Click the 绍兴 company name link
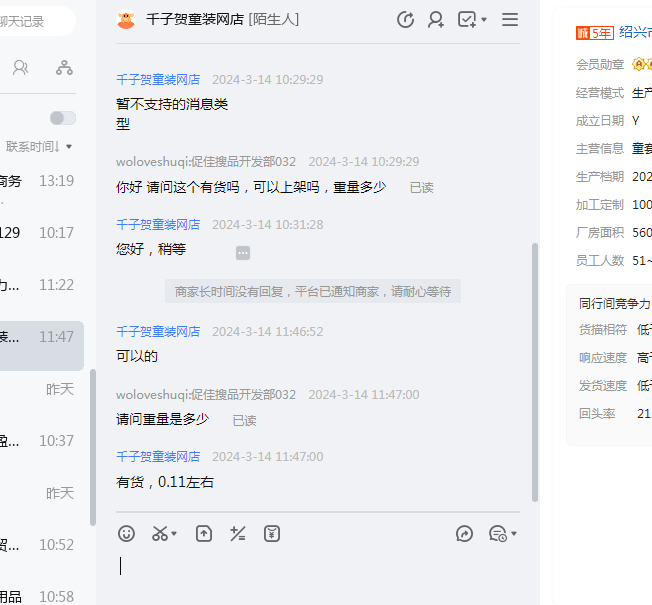 click(x=635, y=33)
